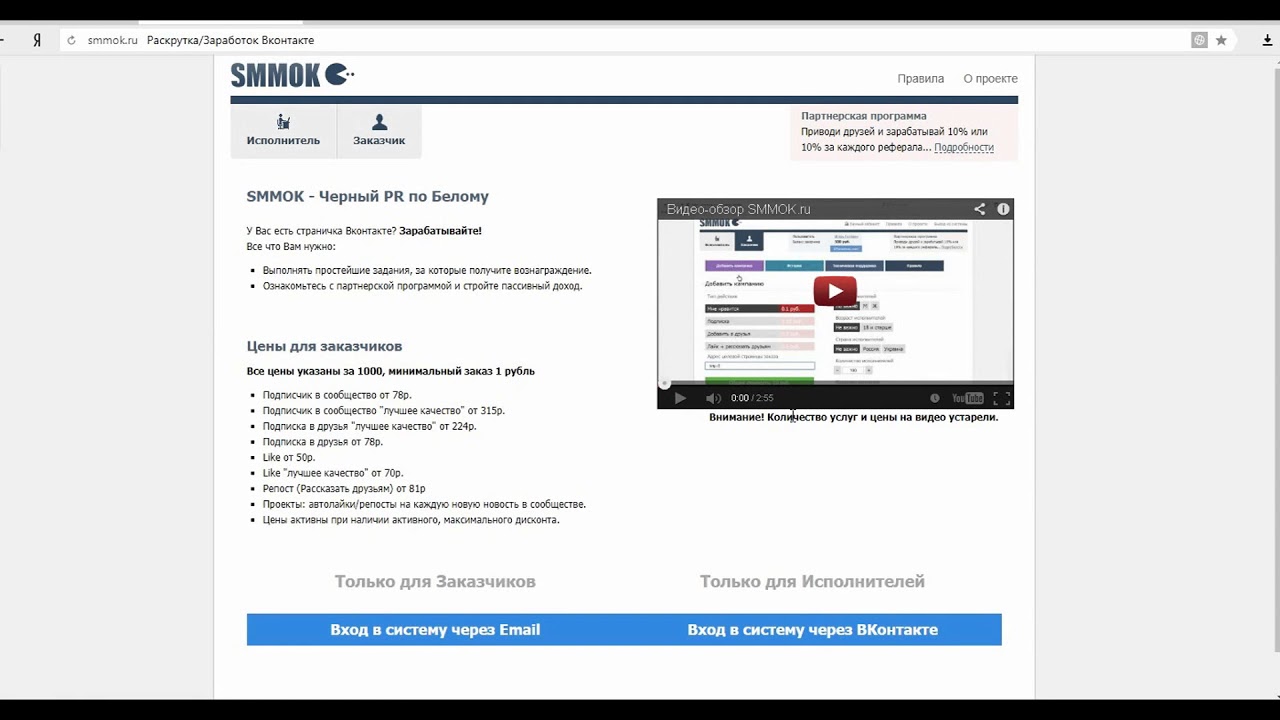Open the Правила page
The height and width of the screenshot is (720, 1280).
(920, 78)
